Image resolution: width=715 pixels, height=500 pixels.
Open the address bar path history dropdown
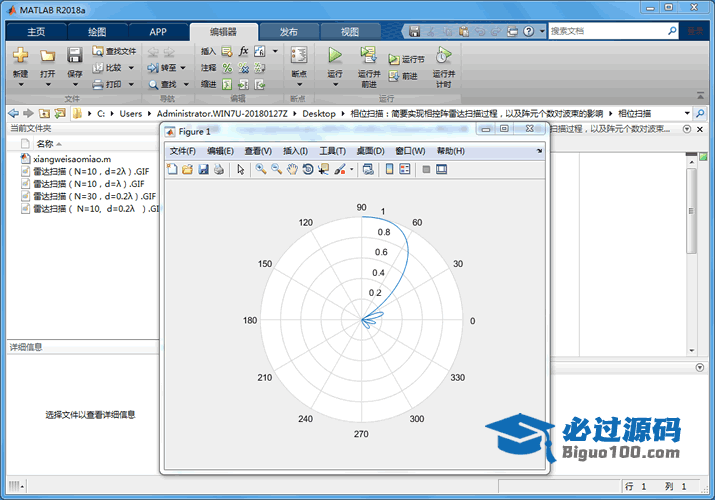click(687, 113)
